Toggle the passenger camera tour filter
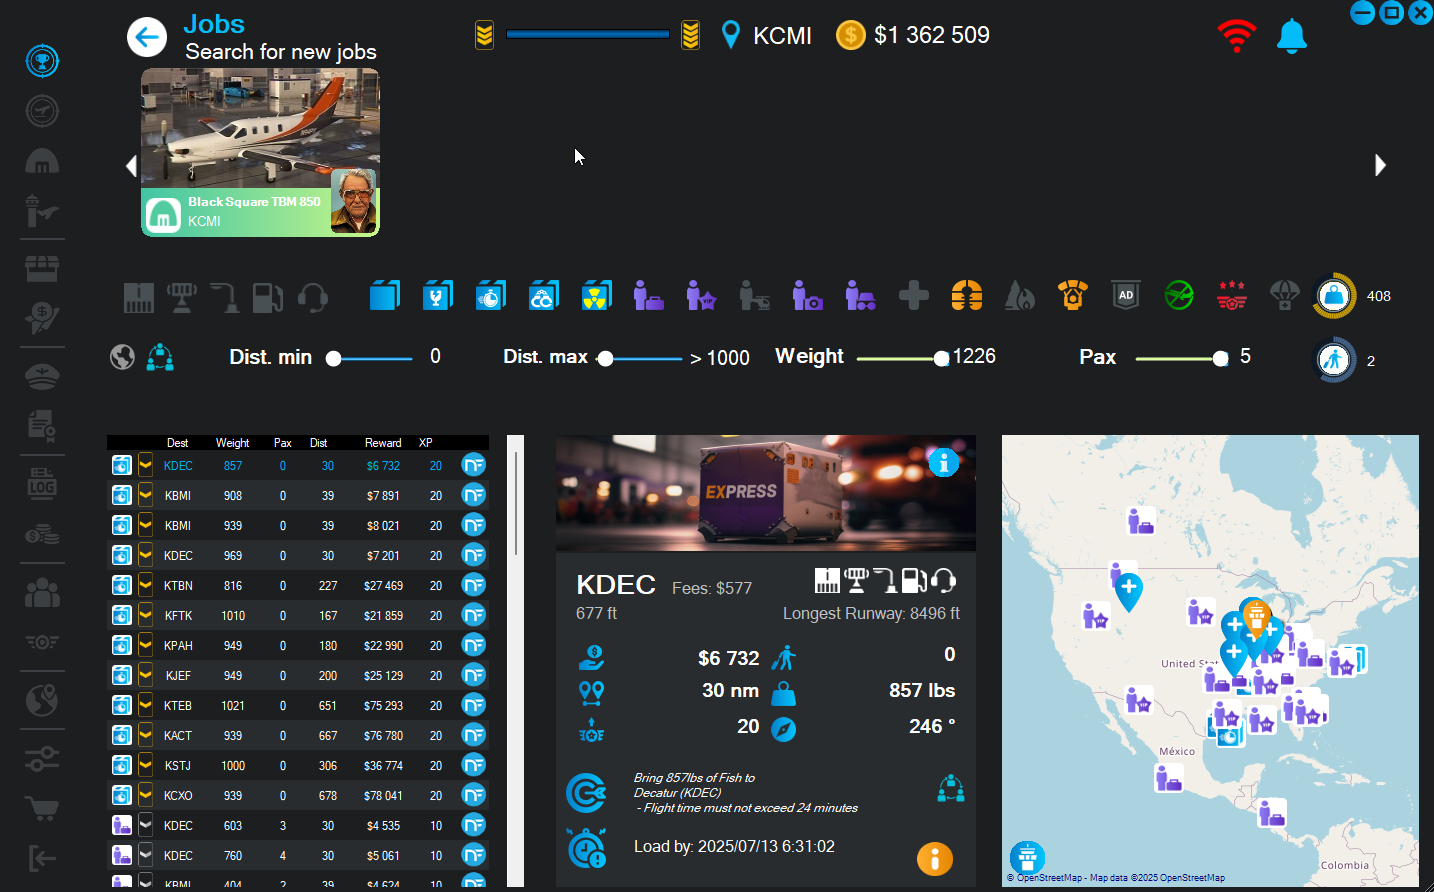 (807, 296)
